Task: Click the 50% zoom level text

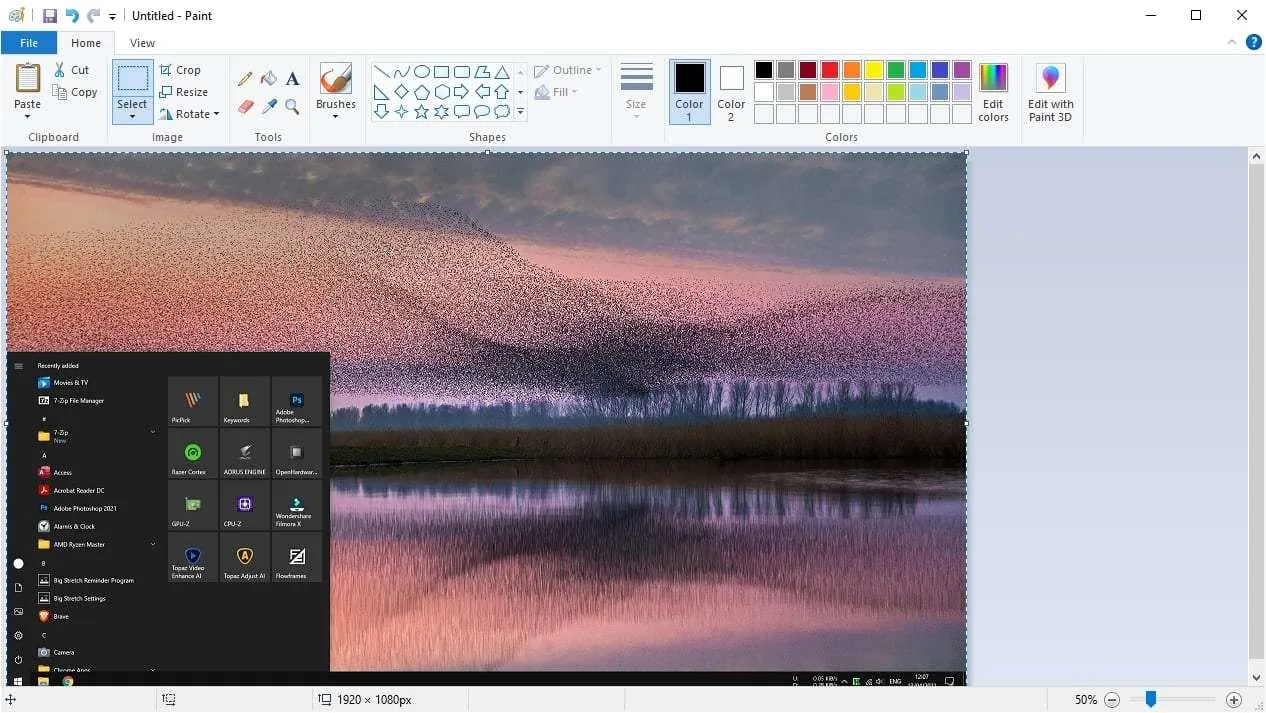Action: tap(1086, 700)
